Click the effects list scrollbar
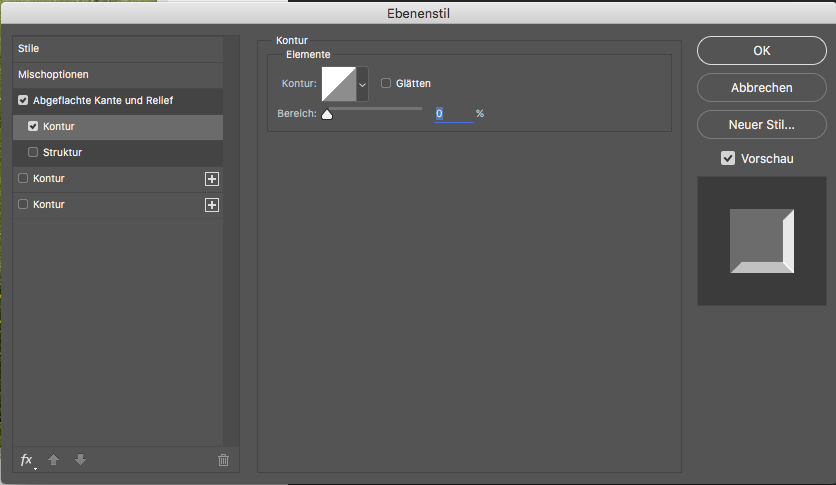The width and height of the screenshot is (836, 485). click(231, 241)
